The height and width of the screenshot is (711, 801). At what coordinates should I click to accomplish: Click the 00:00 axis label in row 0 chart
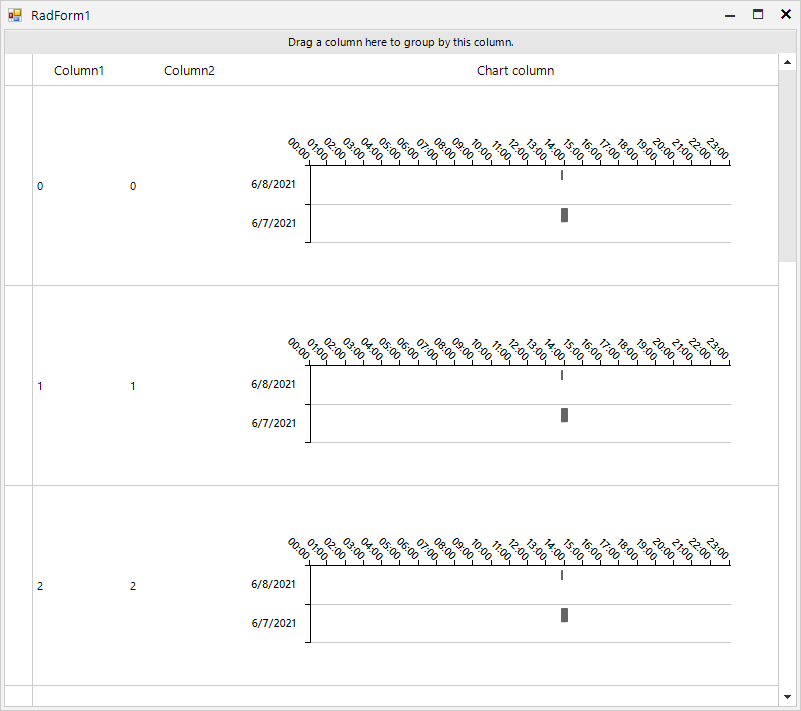tap(299, 149)
